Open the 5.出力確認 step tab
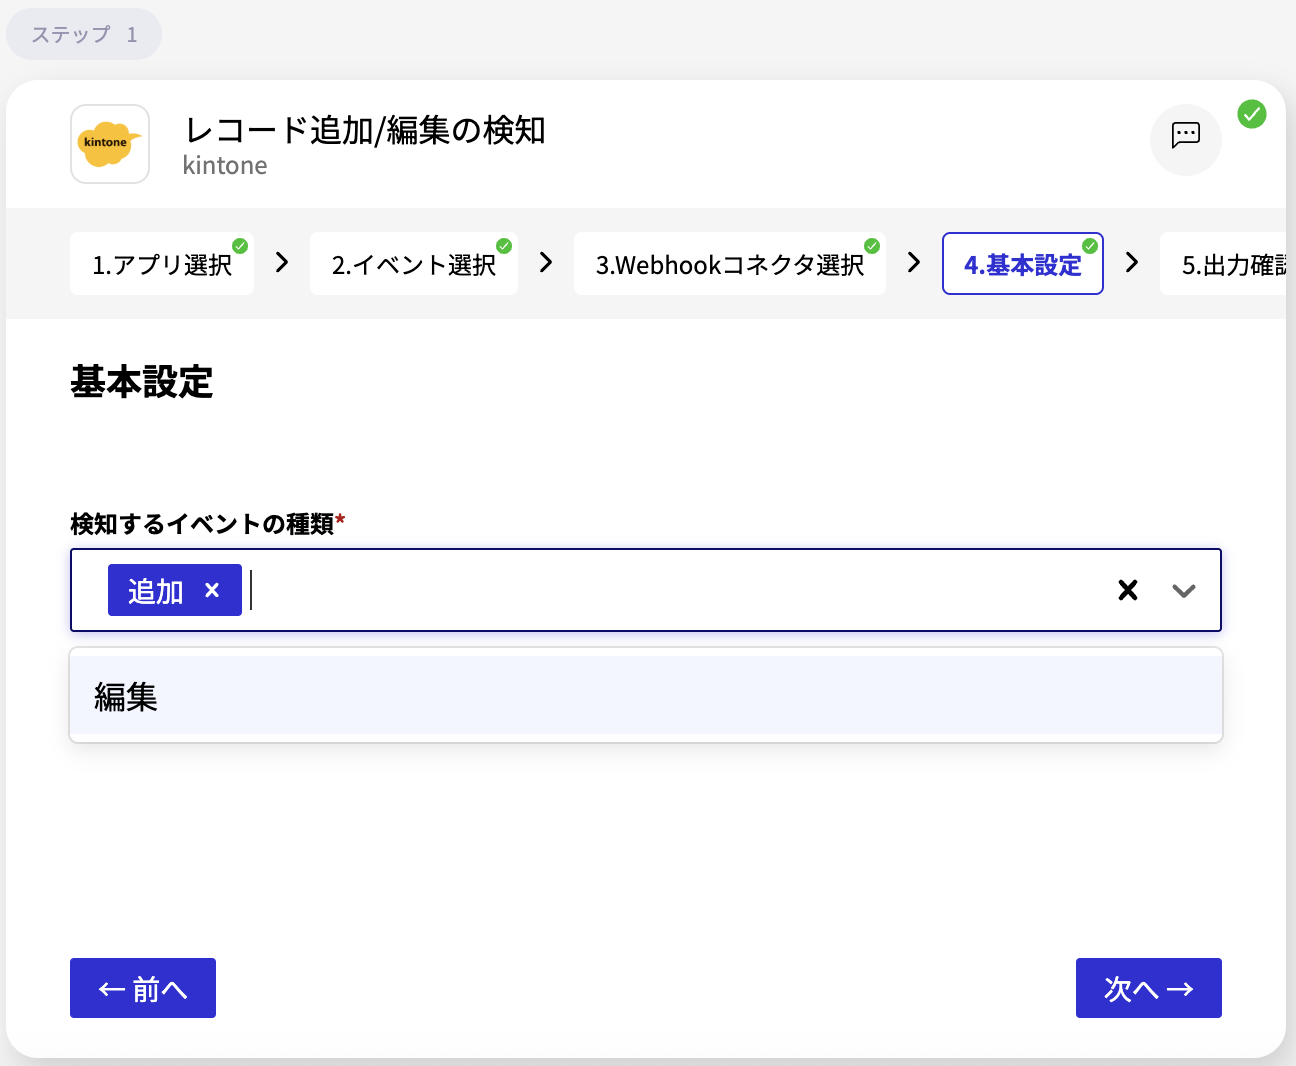The image size is (1296, 1066). pos(1228,264)
